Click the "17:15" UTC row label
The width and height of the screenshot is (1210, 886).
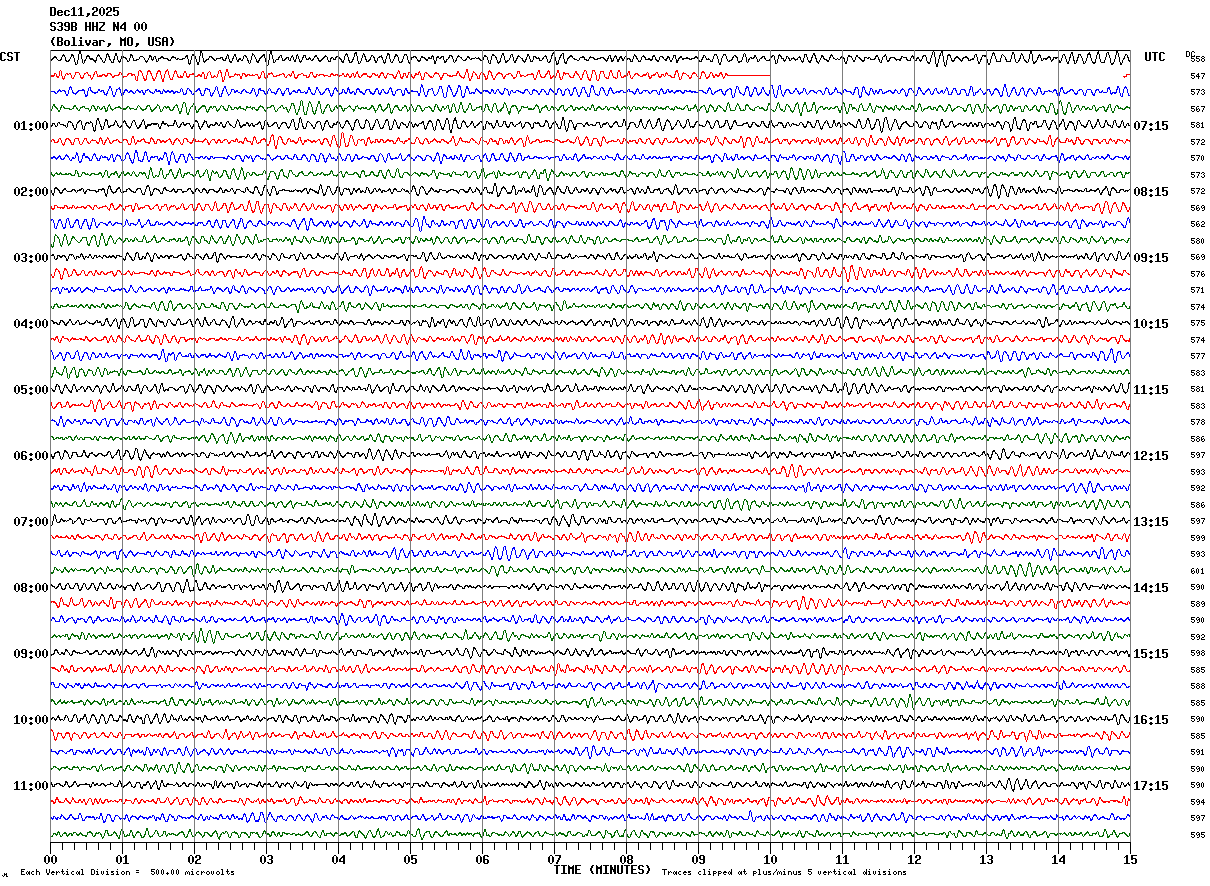pyautogui.click(x=1151, y=786)
